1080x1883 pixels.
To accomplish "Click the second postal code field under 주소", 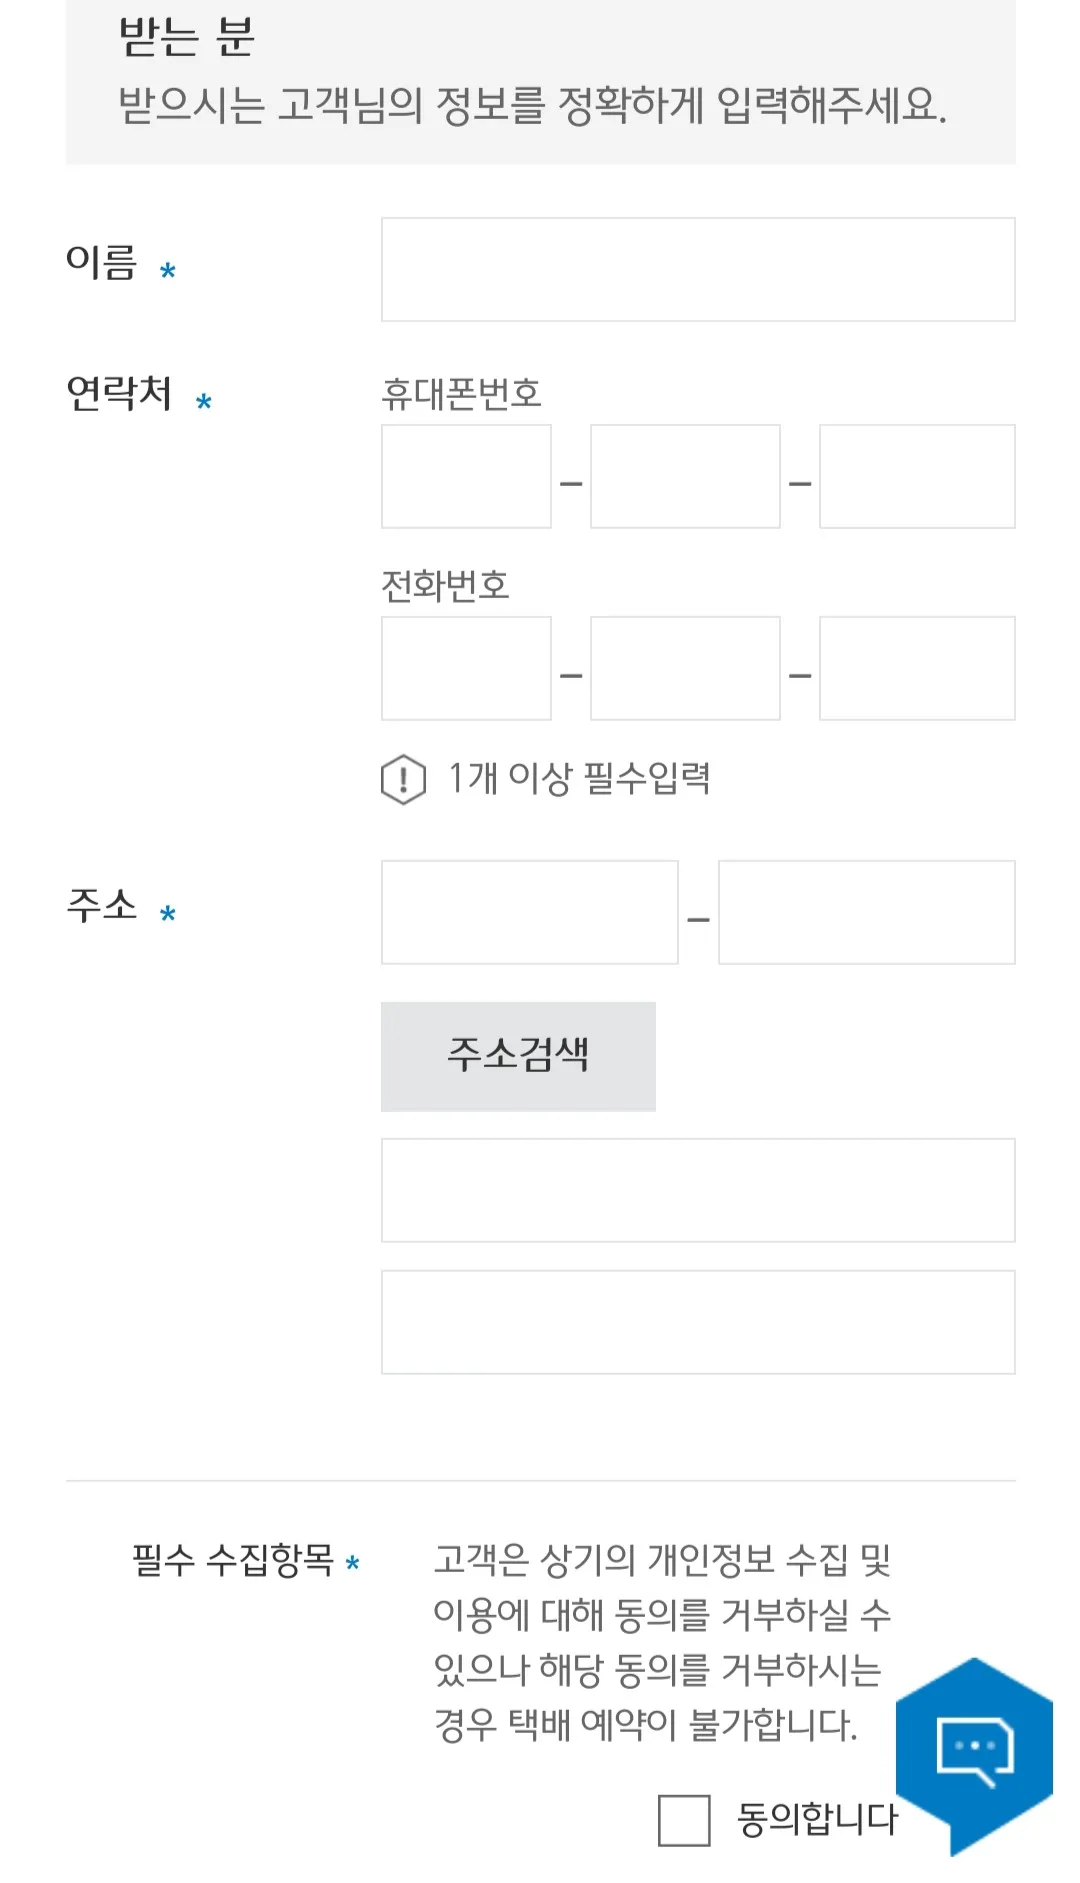I will [867, 912].
